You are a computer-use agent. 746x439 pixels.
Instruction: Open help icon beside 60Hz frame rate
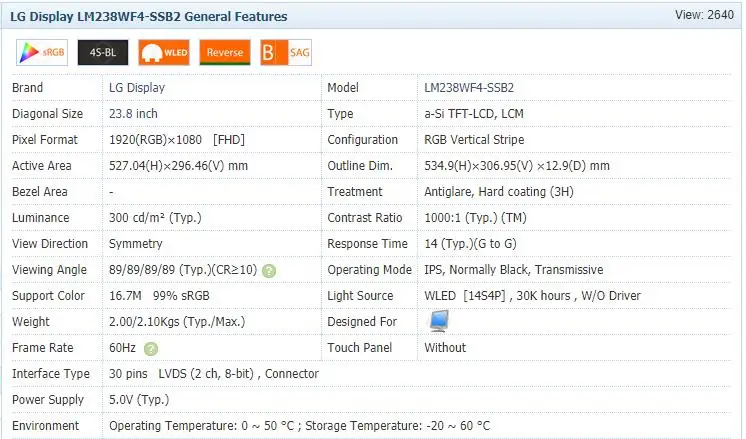click(151, 349)
